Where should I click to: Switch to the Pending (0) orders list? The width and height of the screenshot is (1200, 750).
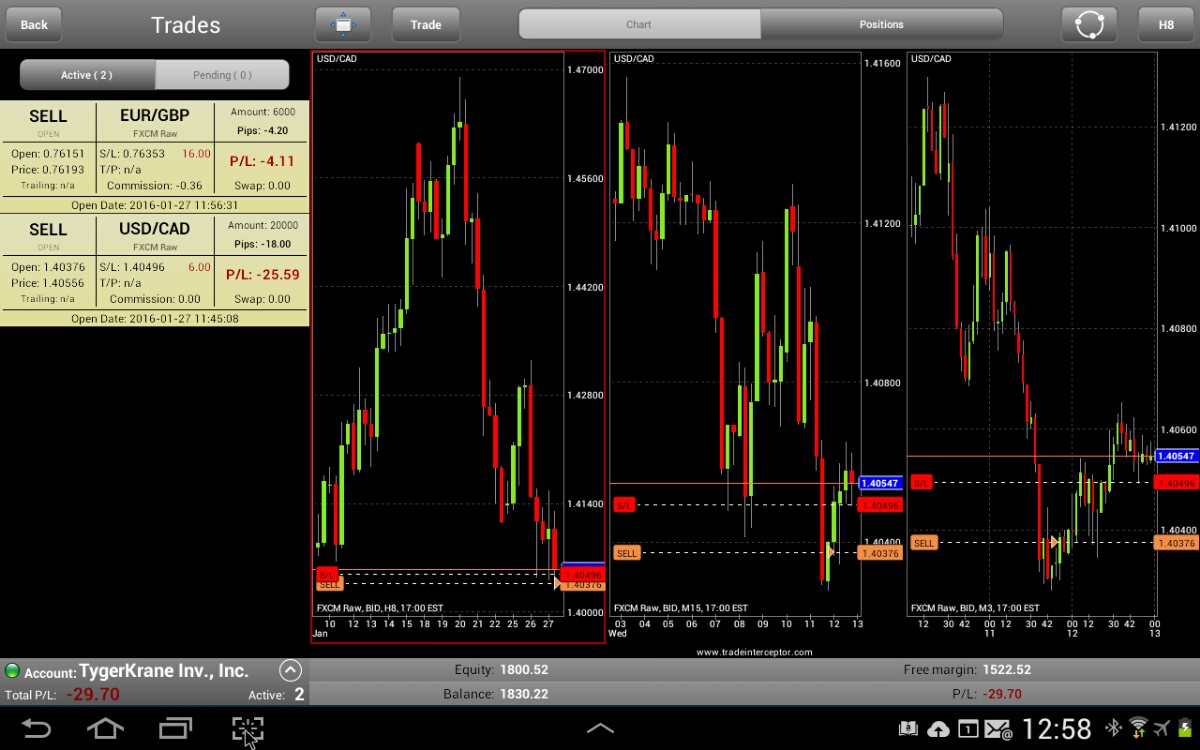(222, 75)
